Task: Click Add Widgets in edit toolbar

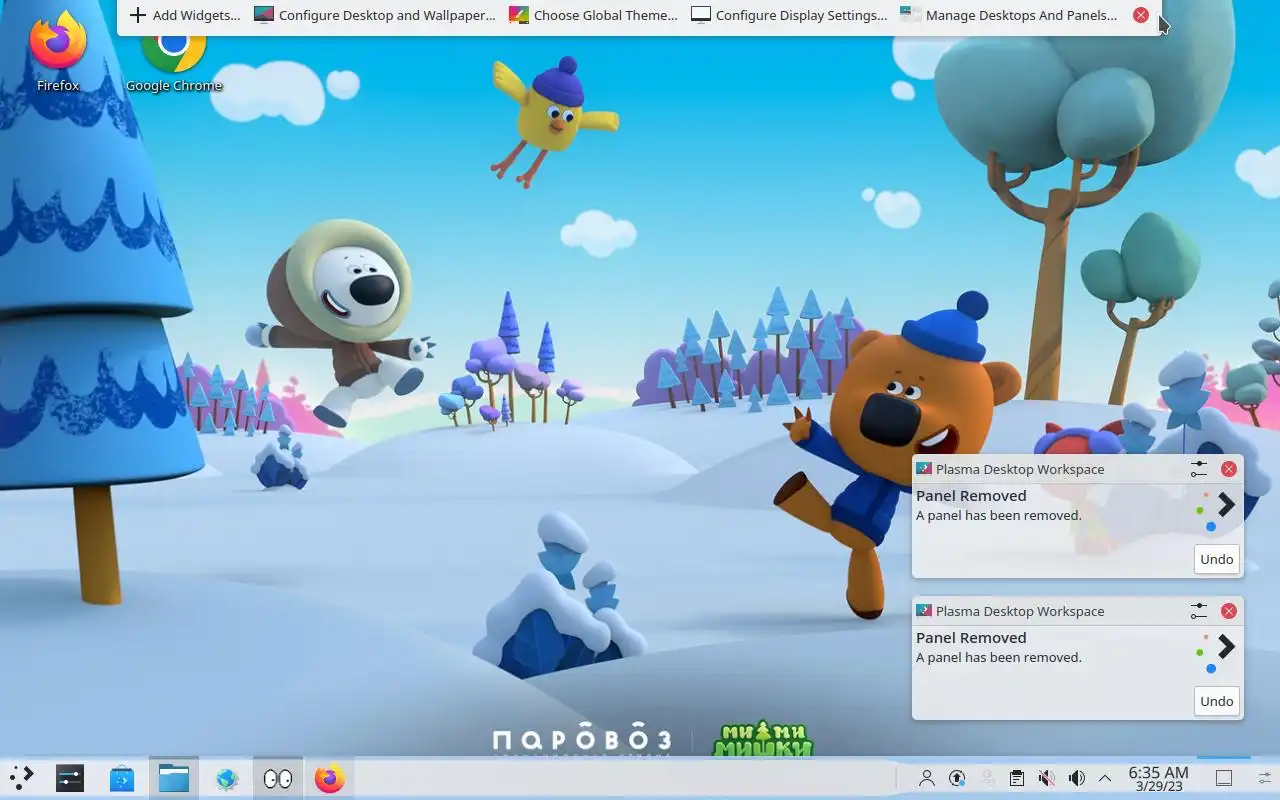Action: tap(185, 15)
